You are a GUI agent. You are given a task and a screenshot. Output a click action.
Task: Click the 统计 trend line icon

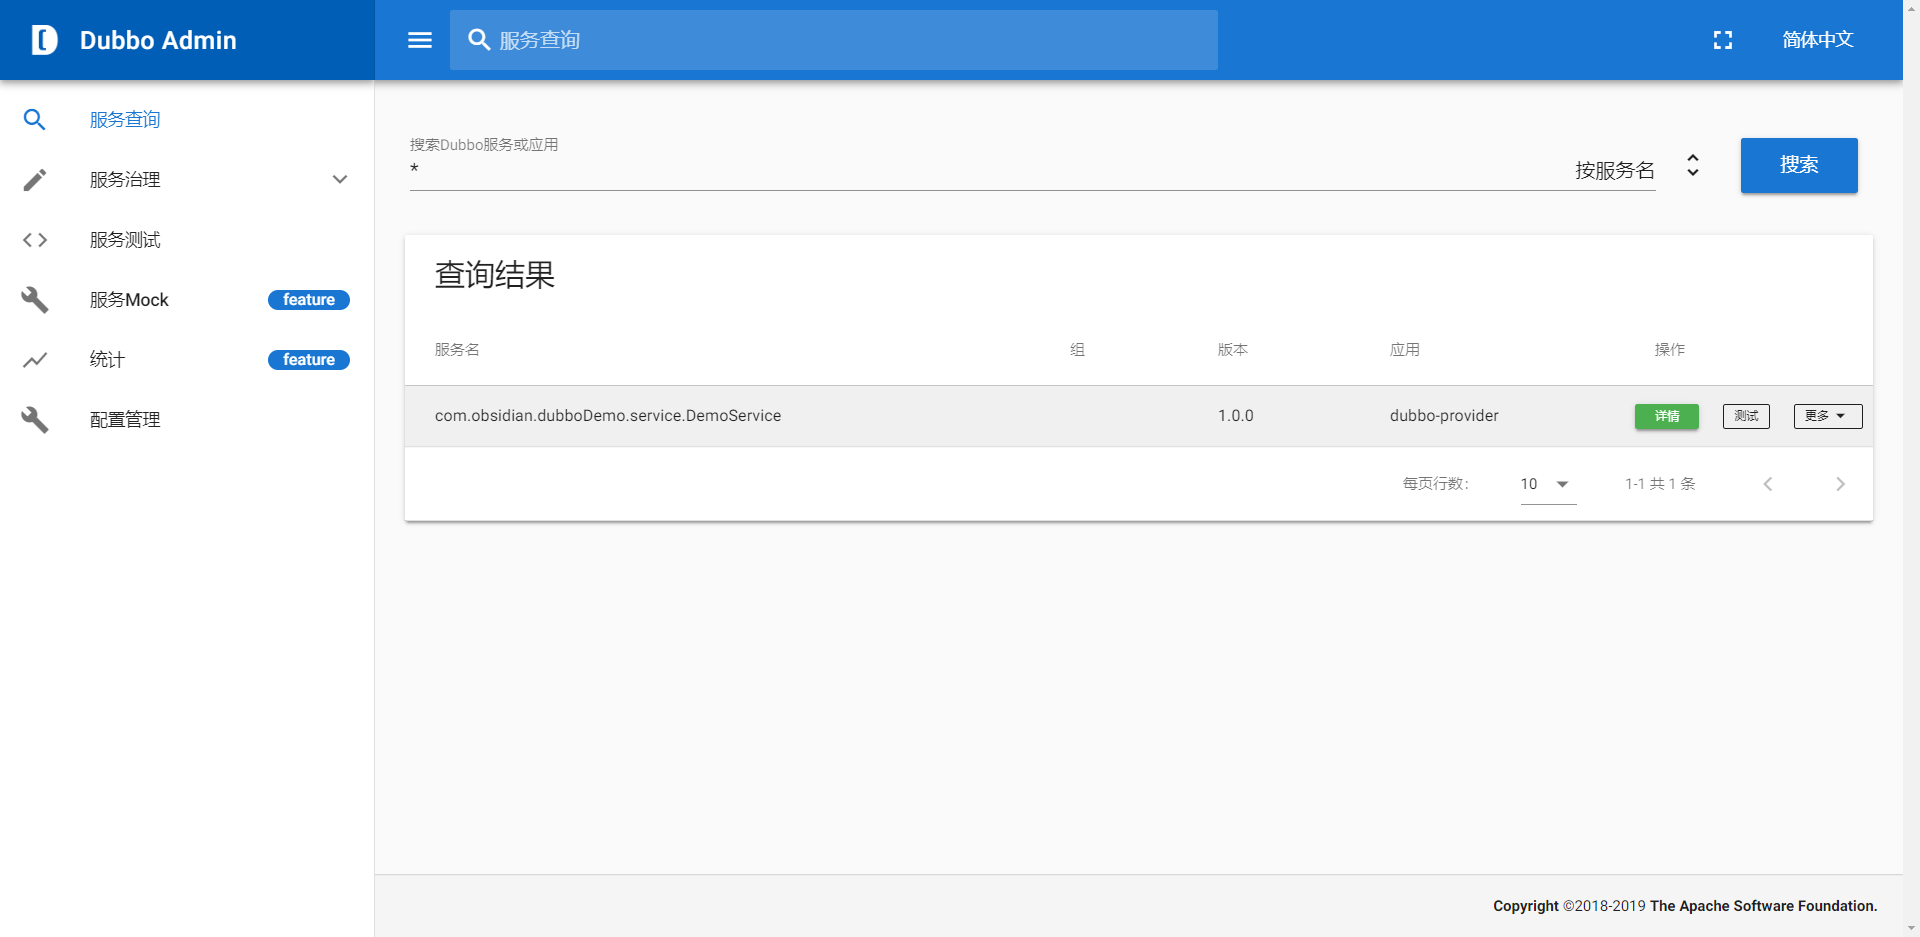35,360
